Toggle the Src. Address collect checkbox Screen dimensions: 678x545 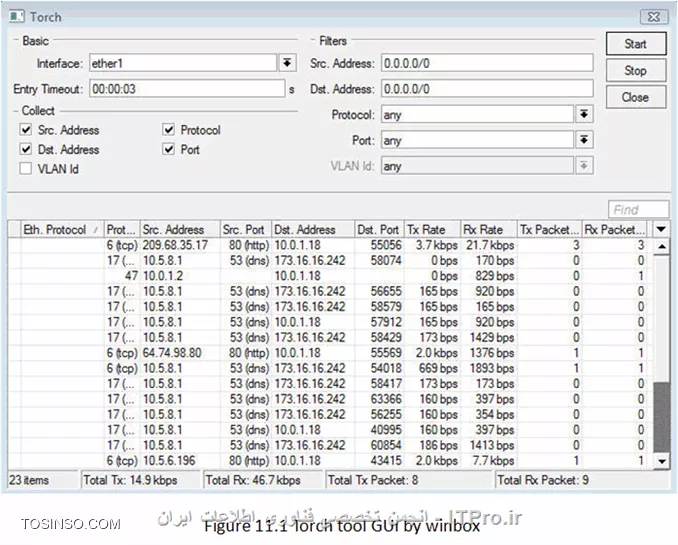tap(26, 129)
